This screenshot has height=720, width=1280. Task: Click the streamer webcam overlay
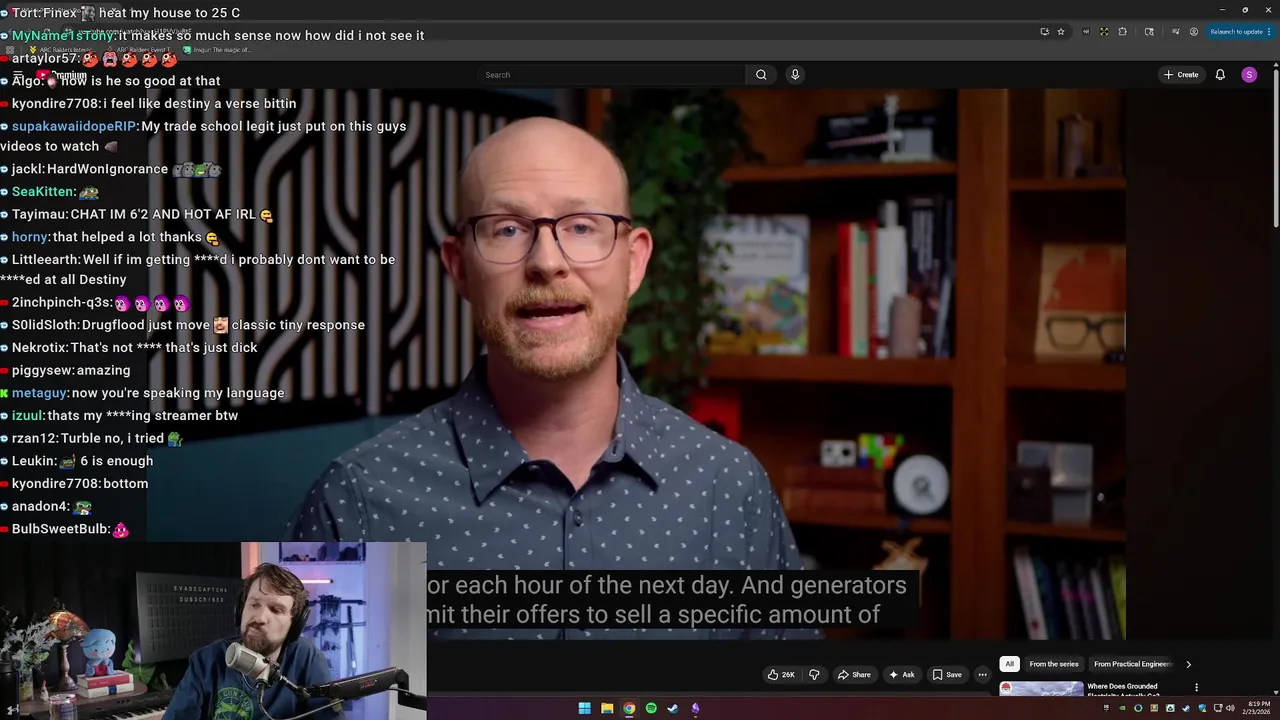tap(213, 631)
